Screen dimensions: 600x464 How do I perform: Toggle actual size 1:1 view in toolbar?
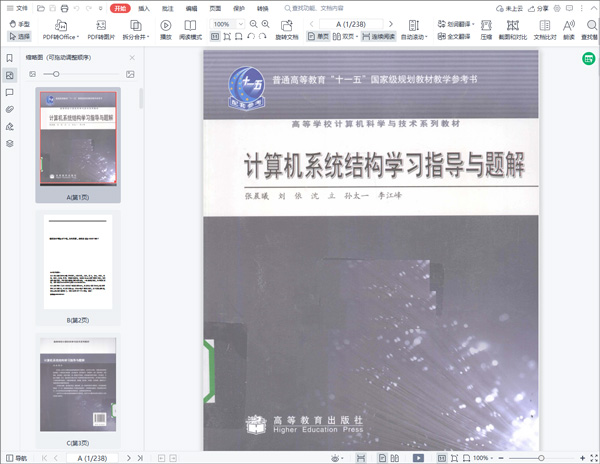pos(215,37)
